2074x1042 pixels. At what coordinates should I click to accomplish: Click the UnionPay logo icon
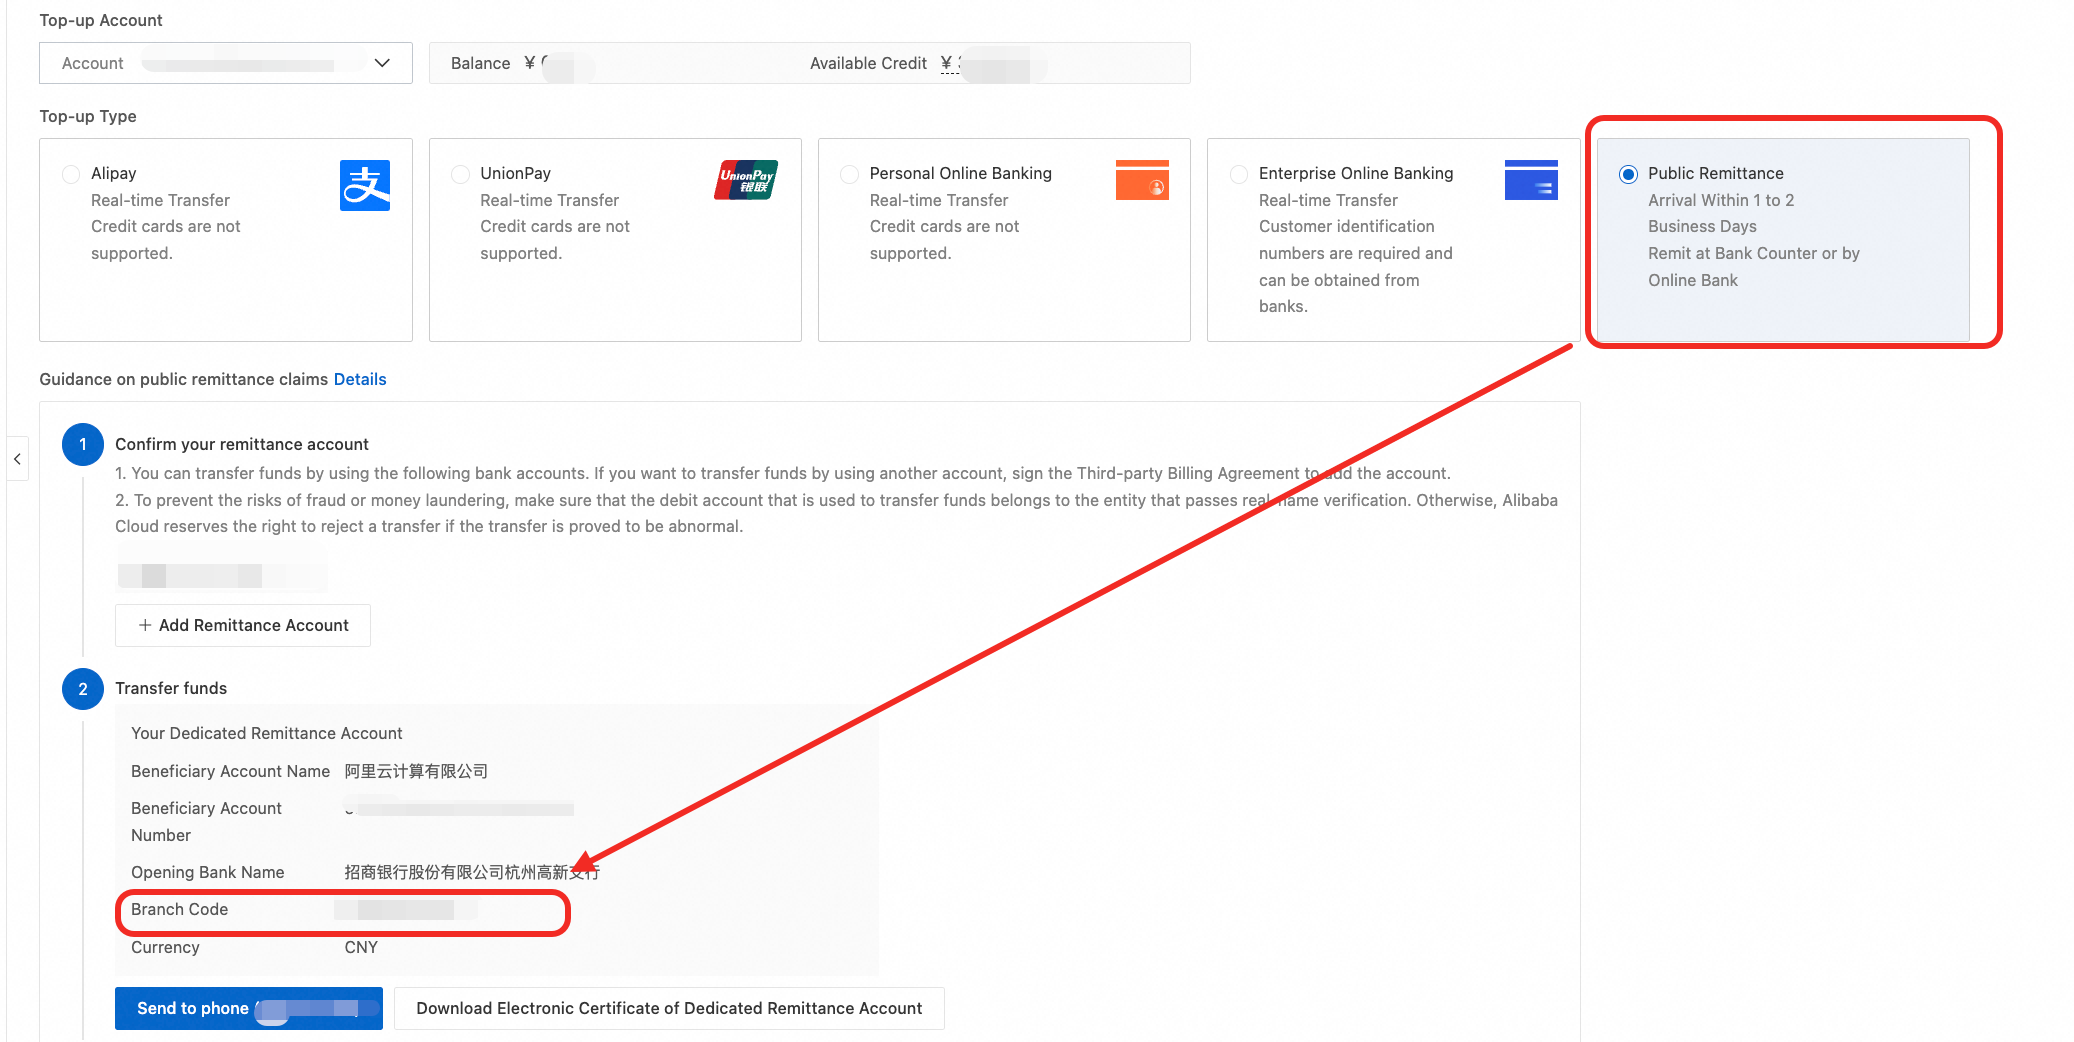[746, 180]
